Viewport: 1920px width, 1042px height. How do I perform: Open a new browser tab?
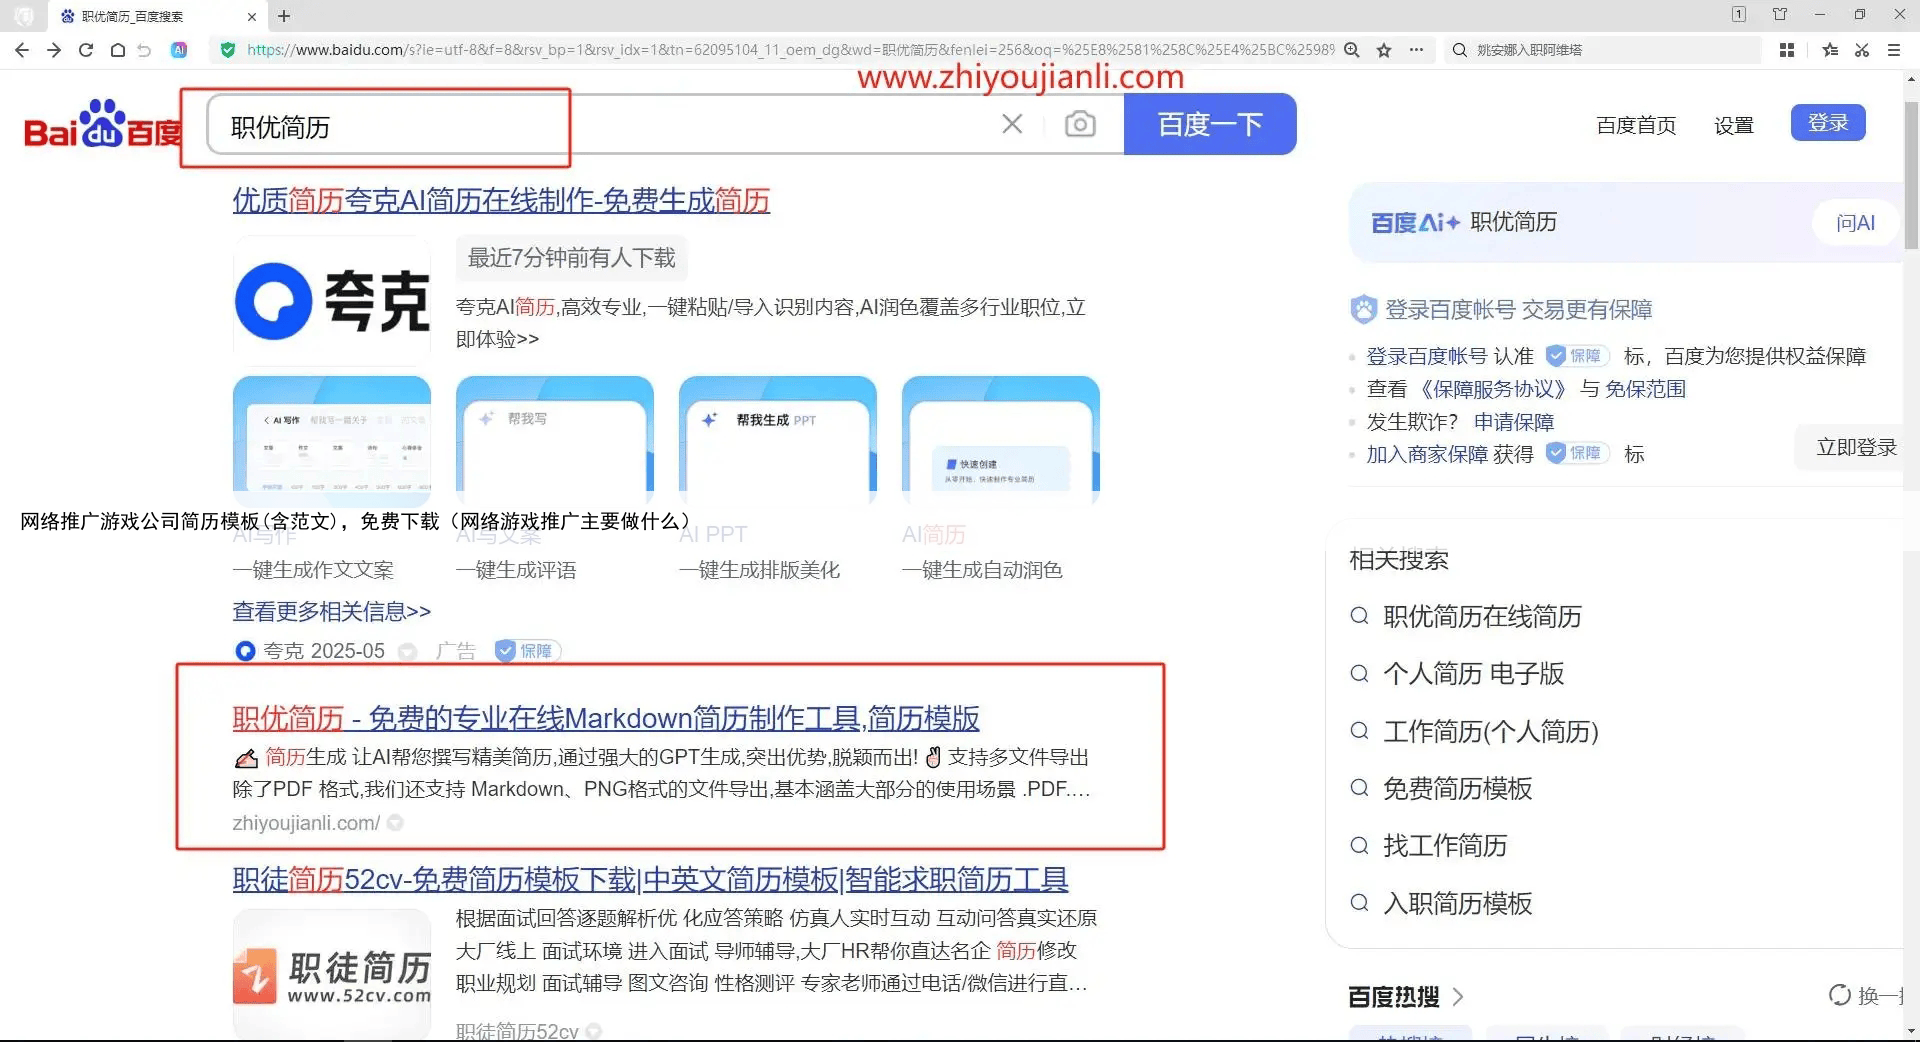[284, 16]
